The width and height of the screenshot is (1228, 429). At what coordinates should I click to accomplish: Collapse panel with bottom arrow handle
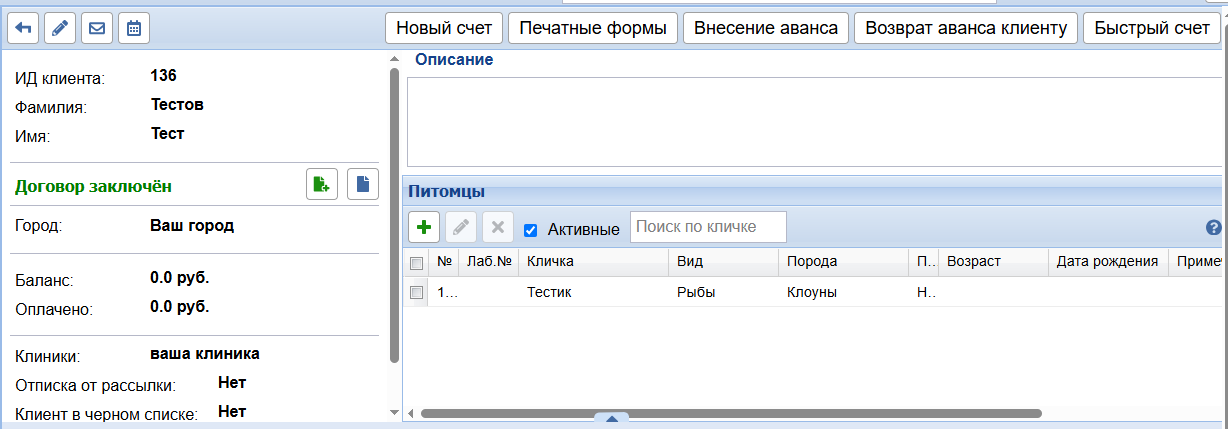click(612, 419)
